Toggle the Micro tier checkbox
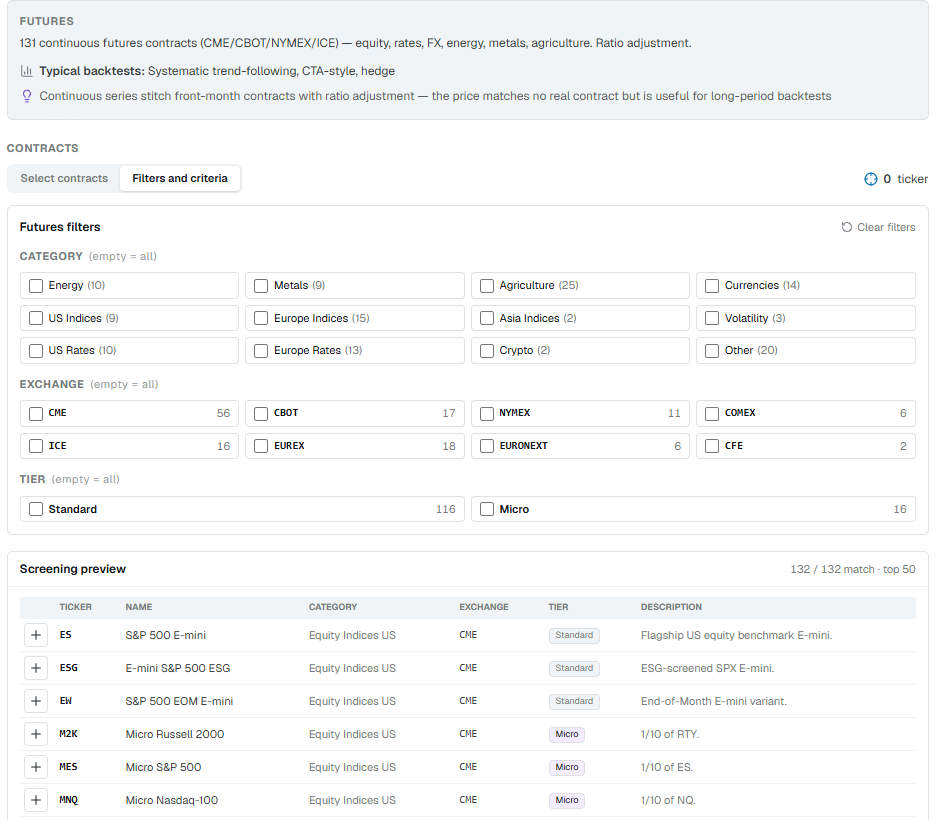The width and height of the screenshot is (948, 820). point(487,509)
